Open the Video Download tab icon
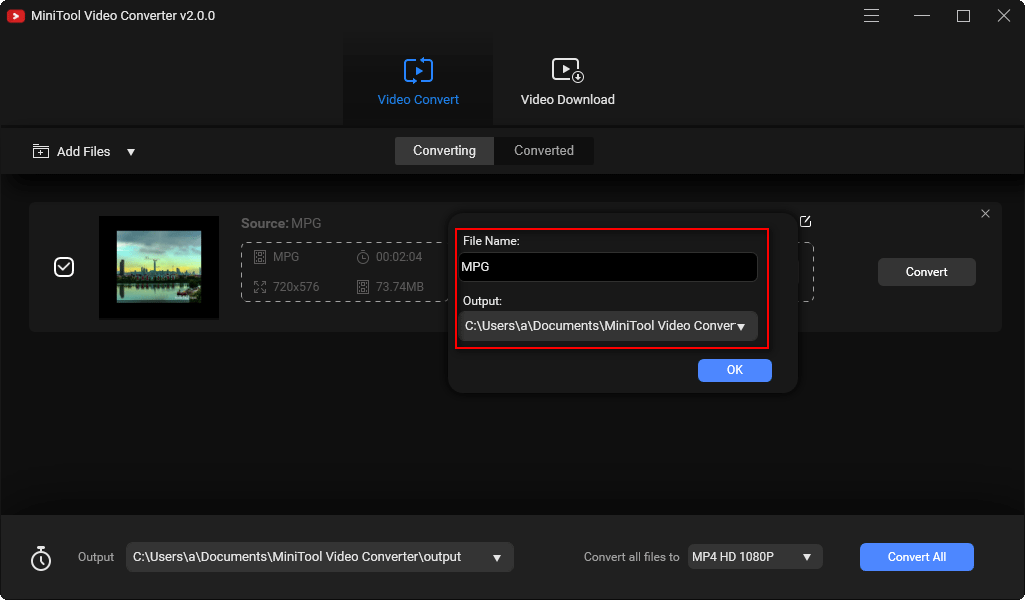This screenshot has width=1025, height=600. (566, 70)
